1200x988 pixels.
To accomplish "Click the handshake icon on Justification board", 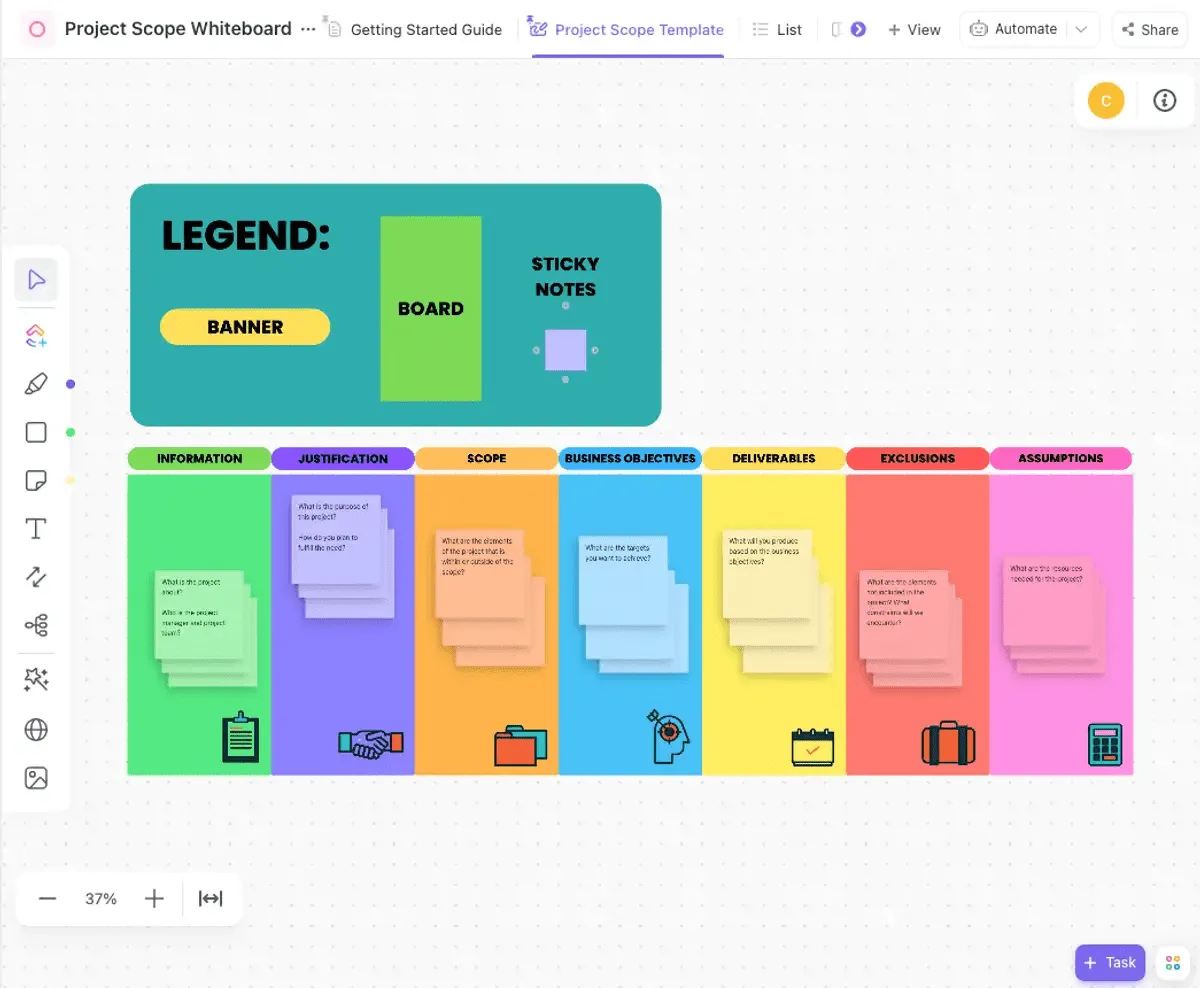I will pos(371,742).
